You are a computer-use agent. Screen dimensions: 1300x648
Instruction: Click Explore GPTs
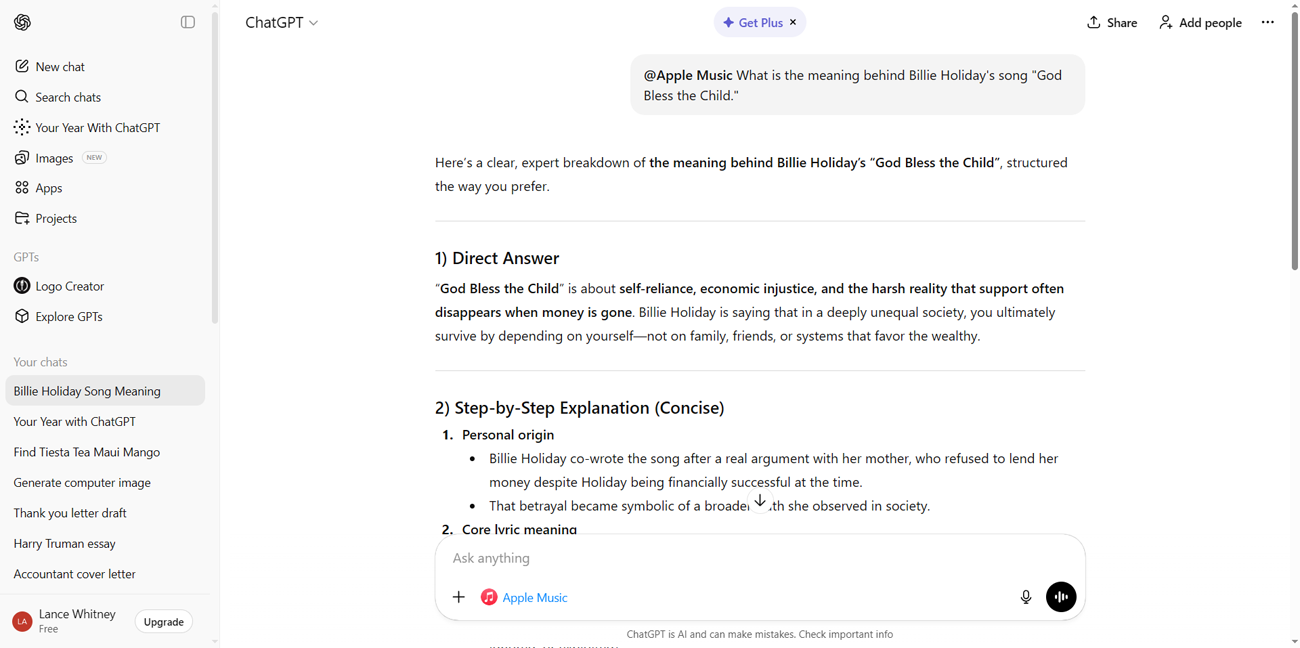tap(68, 317)
